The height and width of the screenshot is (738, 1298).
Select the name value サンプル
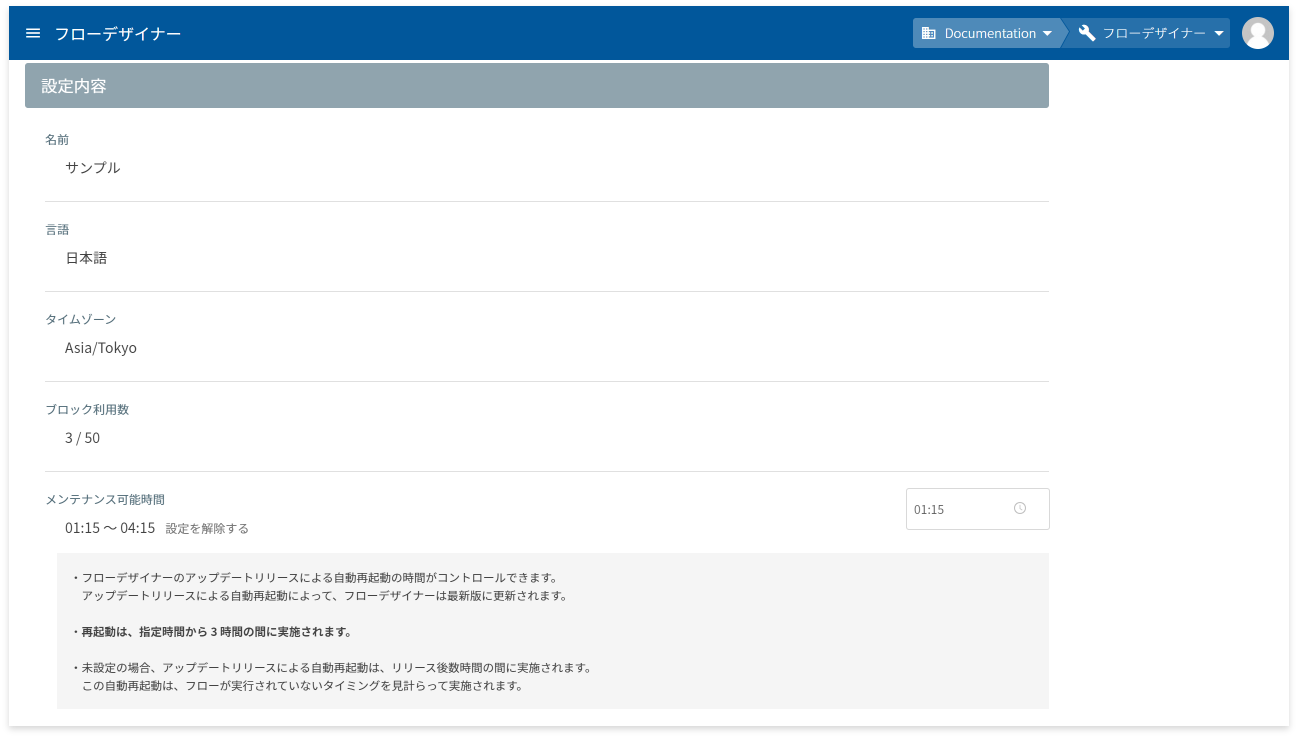93,168
